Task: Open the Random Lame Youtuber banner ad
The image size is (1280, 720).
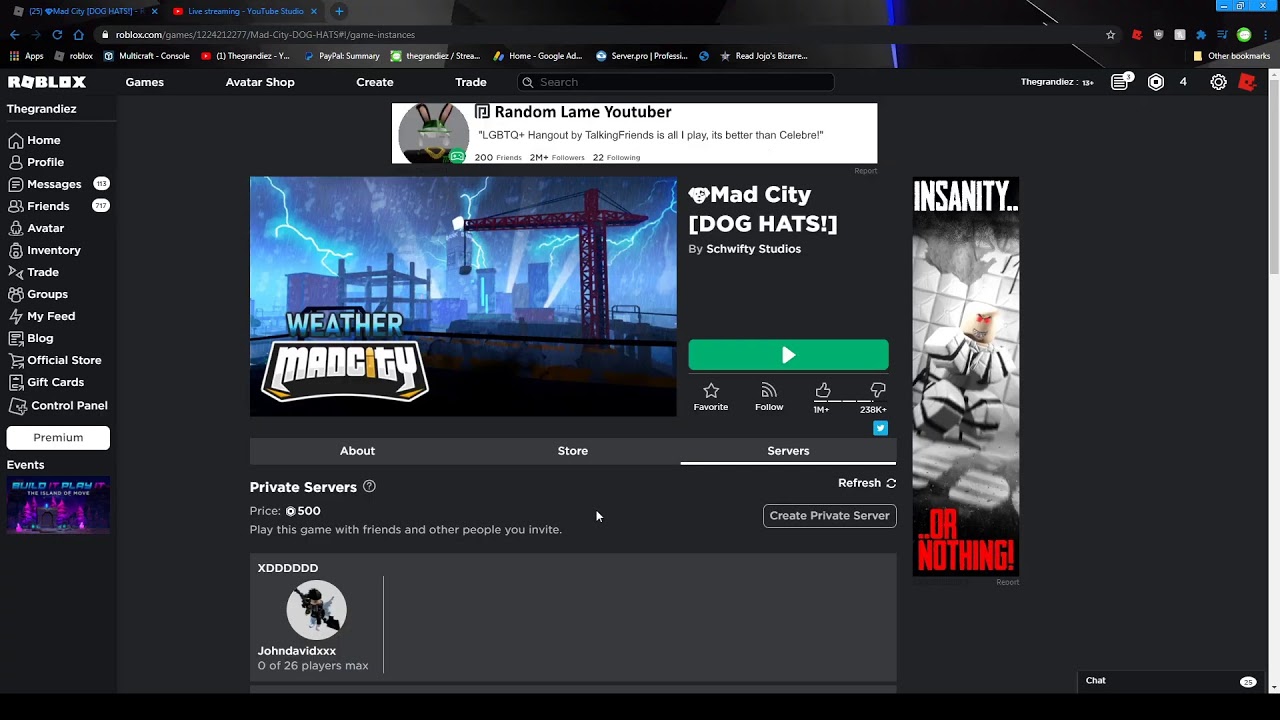Action: click(634, 133)
